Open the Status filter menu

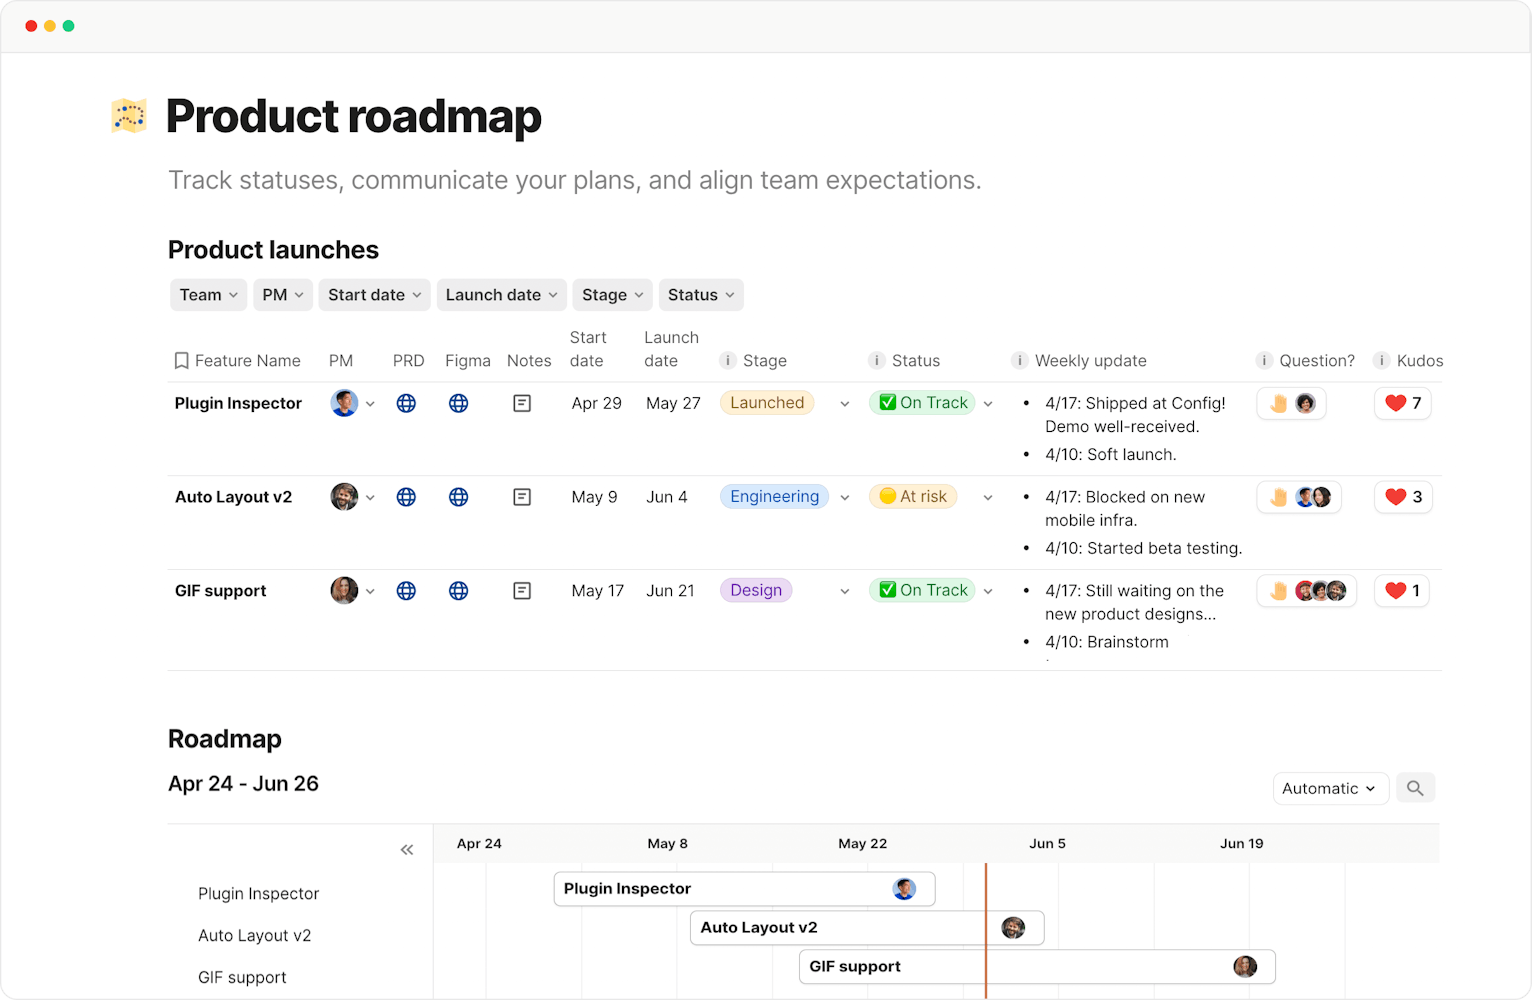click(700, 295)
